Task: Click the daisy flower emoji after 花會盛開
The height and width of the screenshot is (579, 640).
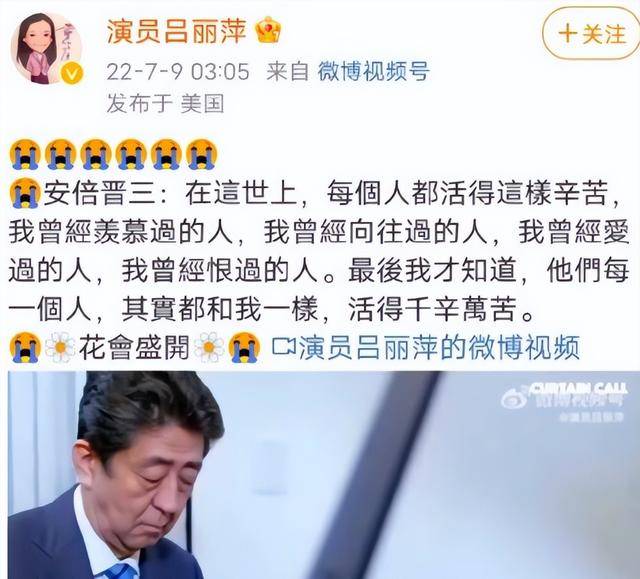Action: click(x=209, y=348)
